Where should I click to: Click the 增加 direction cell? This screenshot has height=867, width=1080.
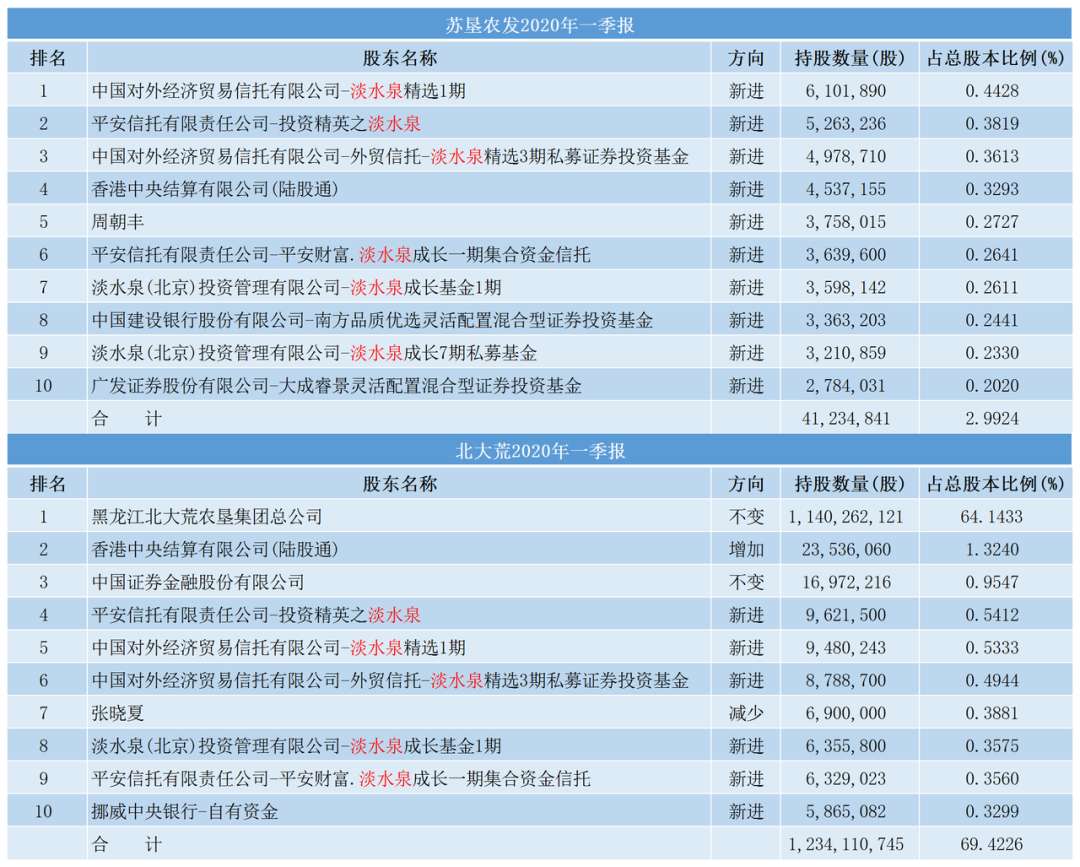click(x=746, y=549)
